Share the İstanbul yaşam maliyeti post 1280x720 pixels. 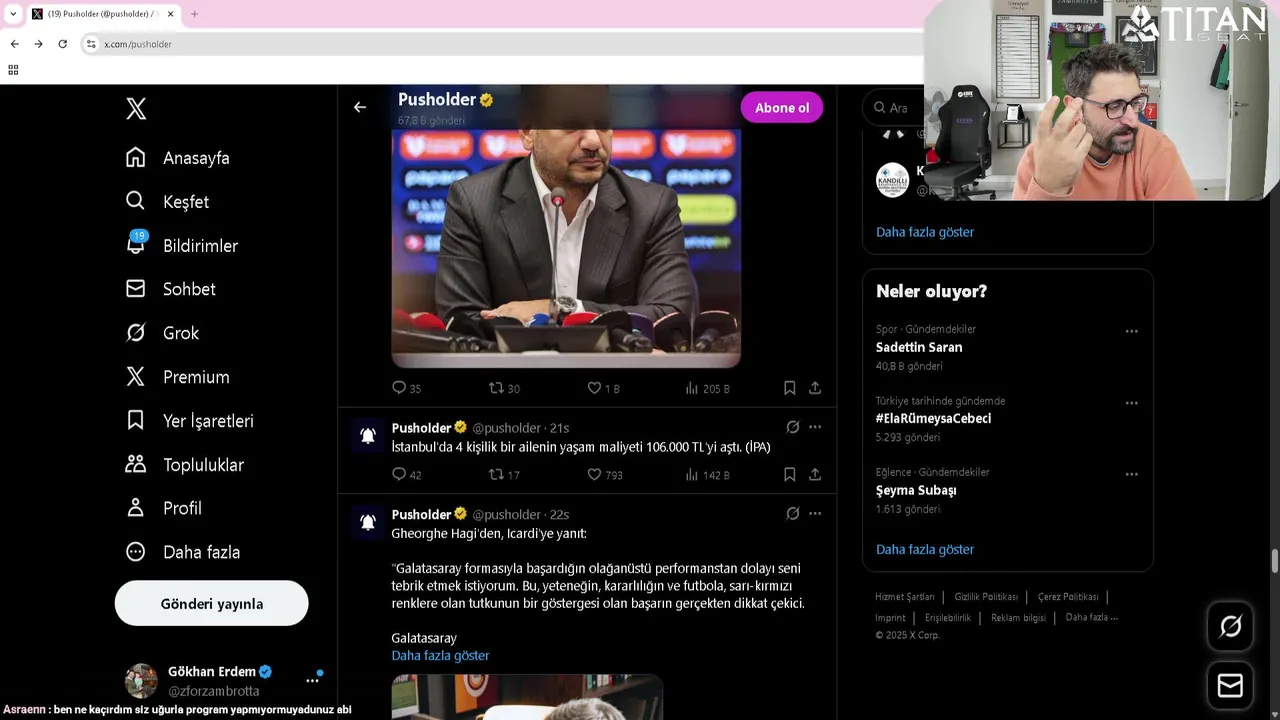click(815, 475)
